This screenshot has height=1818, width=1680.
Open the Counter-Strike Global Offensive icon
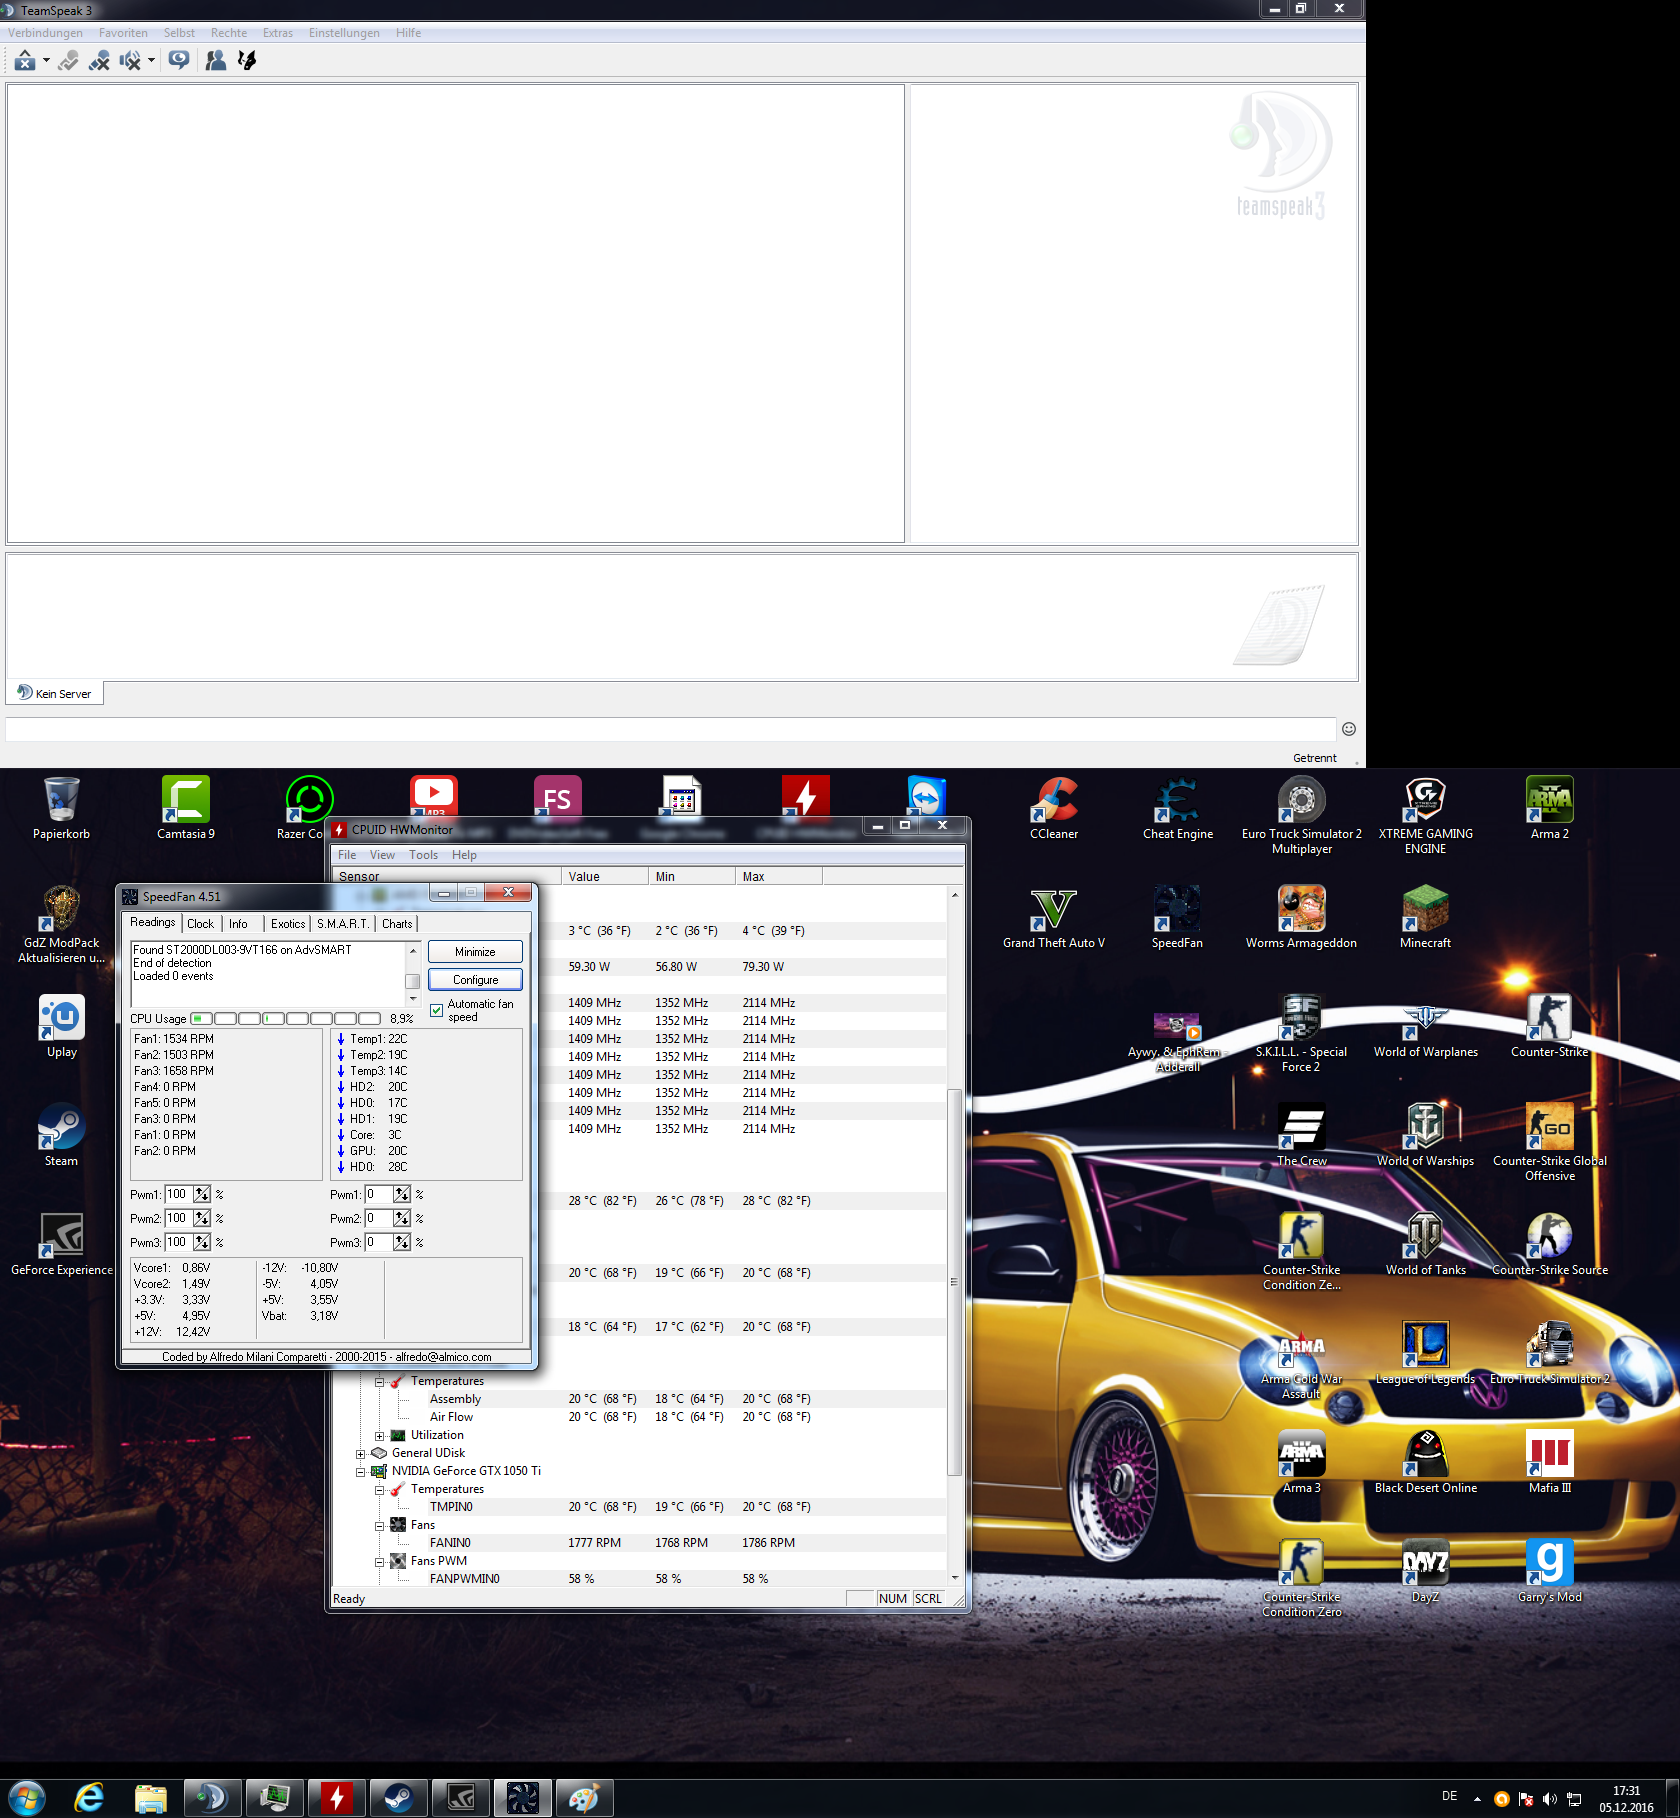1549,1143
